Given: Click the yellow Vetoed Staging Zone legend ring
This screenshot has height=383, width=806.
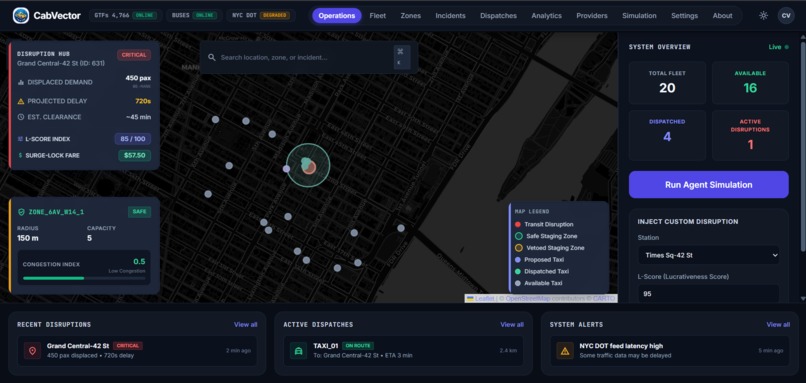Looking at the screenshot, I should pyautogui.click(x=518, y=248).
